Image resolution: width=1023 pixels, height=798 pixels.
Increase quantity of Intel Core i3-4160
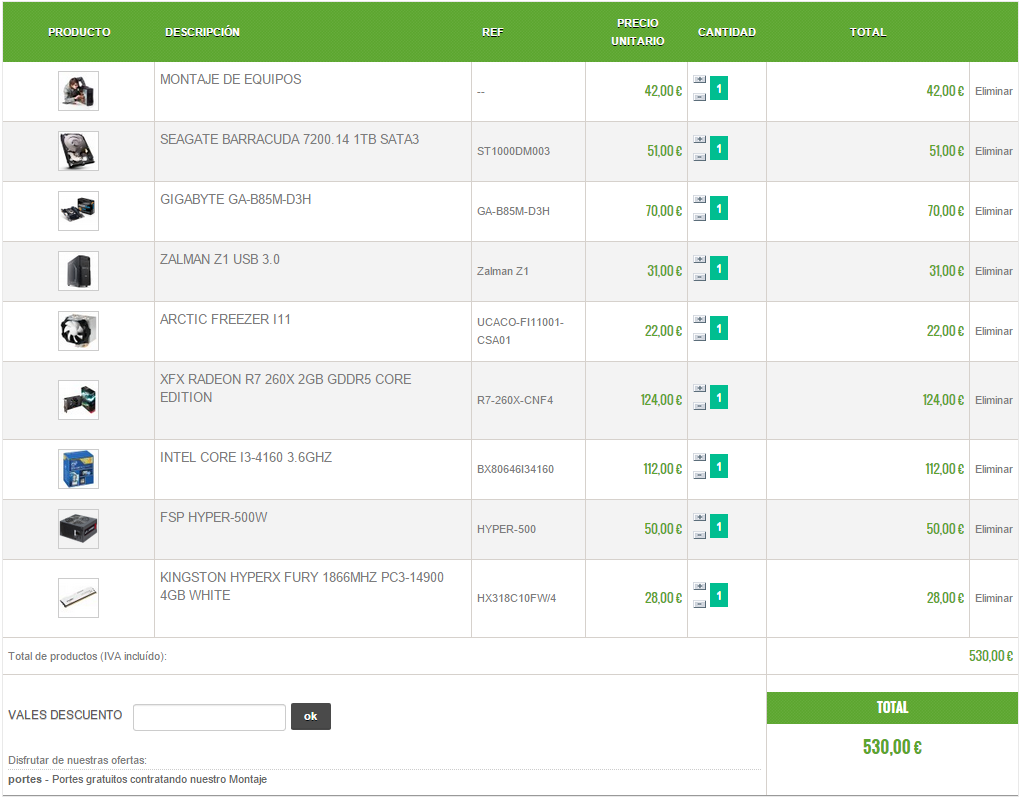(x=699, y=457)
